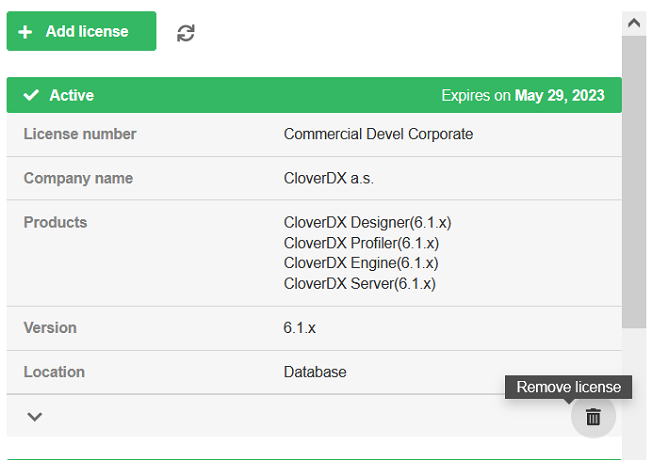The height and width of the screenshot is (460, 652).
Task: Select Database location value
Action: [x=315, y=372]
